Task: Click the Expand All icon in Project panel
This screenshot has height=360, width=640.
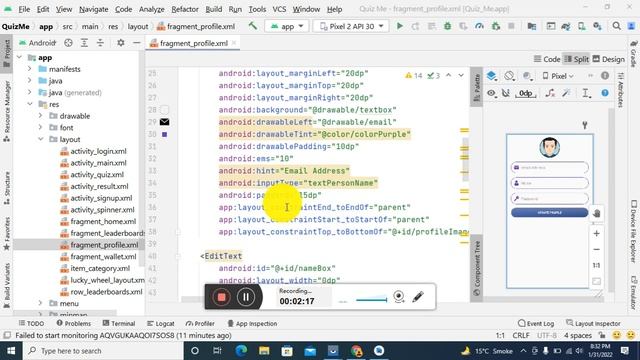Action: [x=84, y=42]
